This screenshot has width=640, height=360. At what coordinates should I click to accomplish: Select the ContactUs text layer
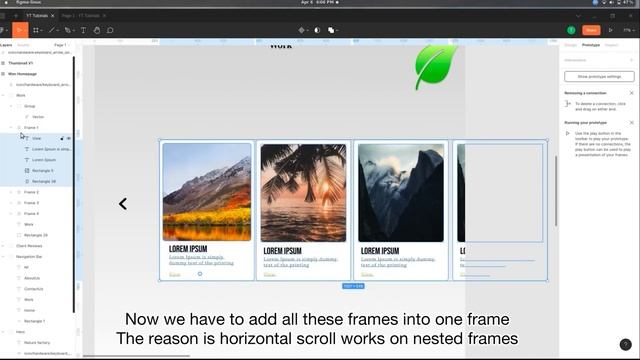click(x=33, y=289)
